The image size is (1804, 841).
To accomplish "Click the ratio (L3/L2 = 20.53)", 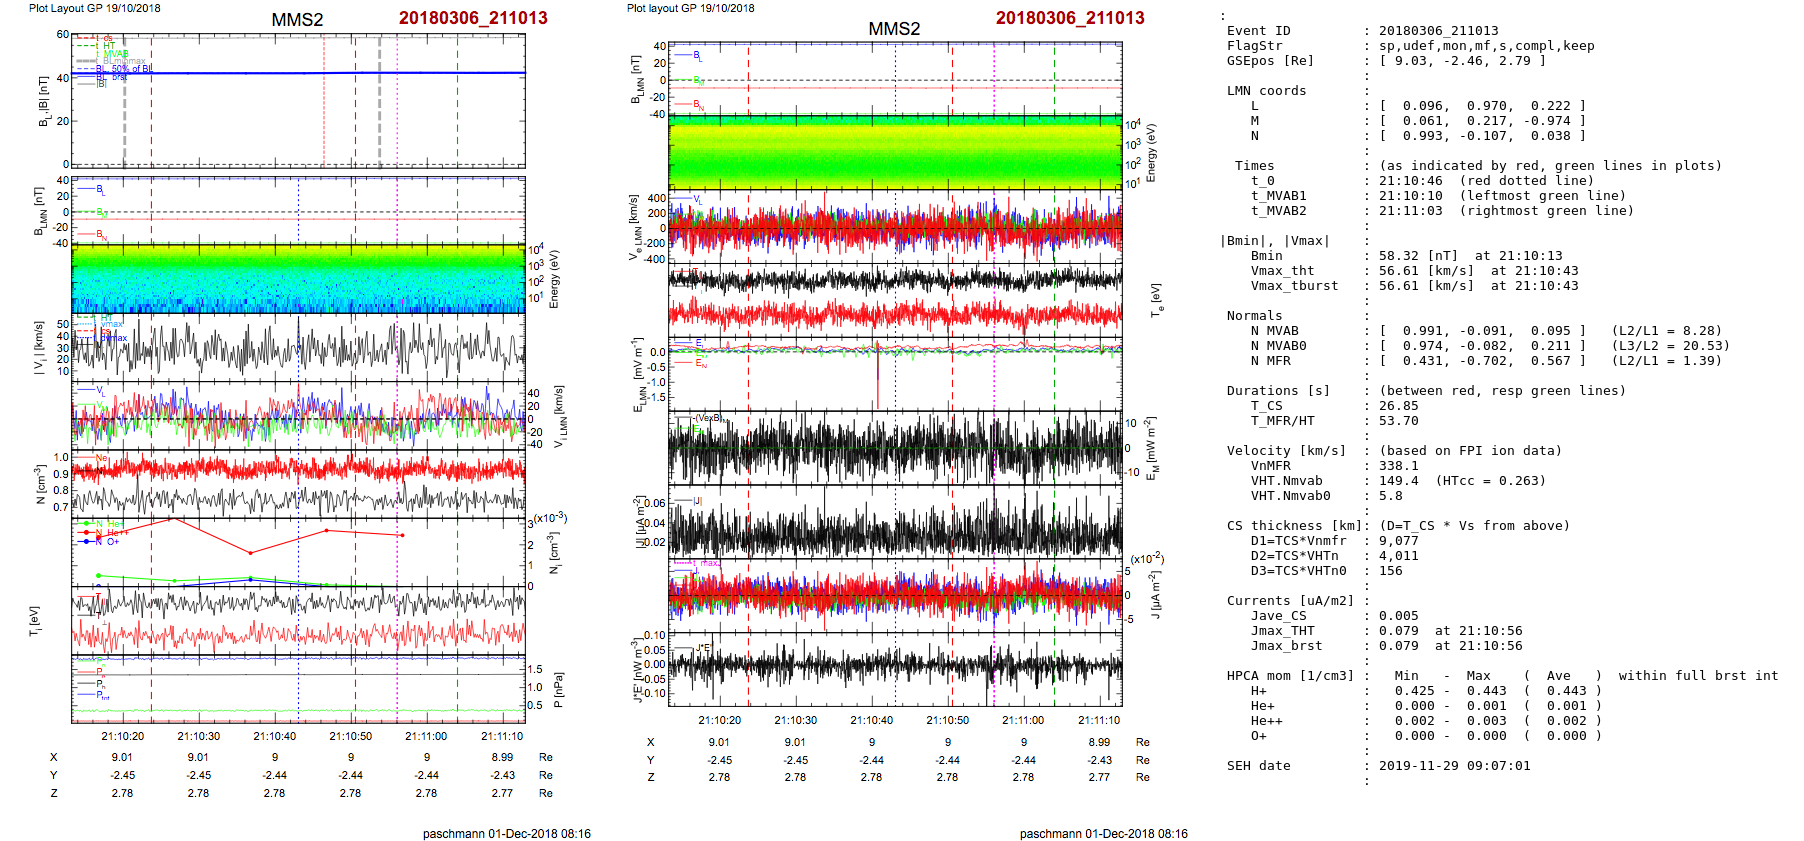I will click(x=1670, y=346).
